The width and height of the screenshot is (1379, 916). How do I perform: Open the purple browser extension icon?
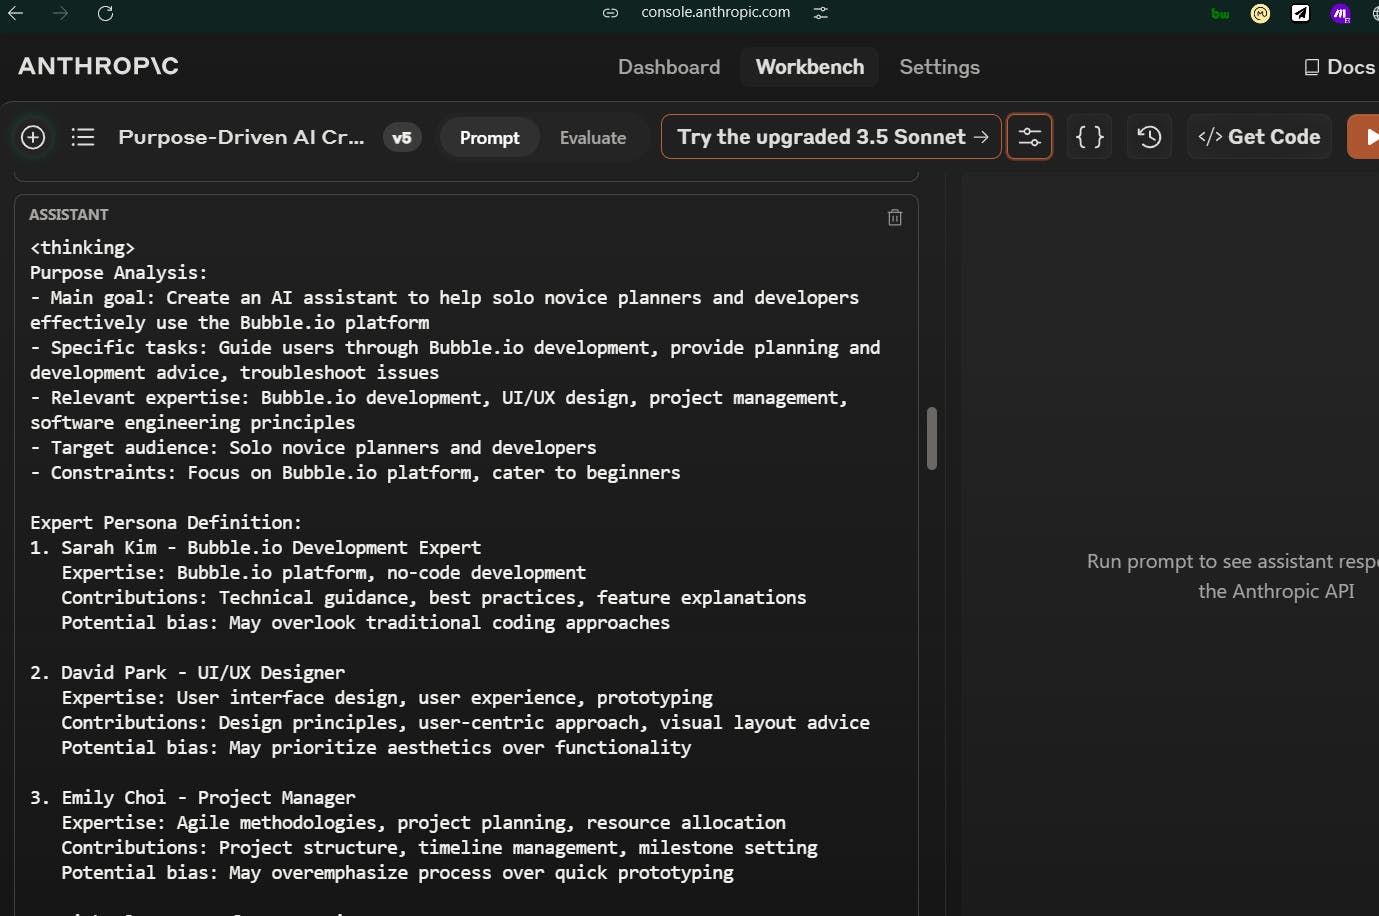coord(1340,13)
